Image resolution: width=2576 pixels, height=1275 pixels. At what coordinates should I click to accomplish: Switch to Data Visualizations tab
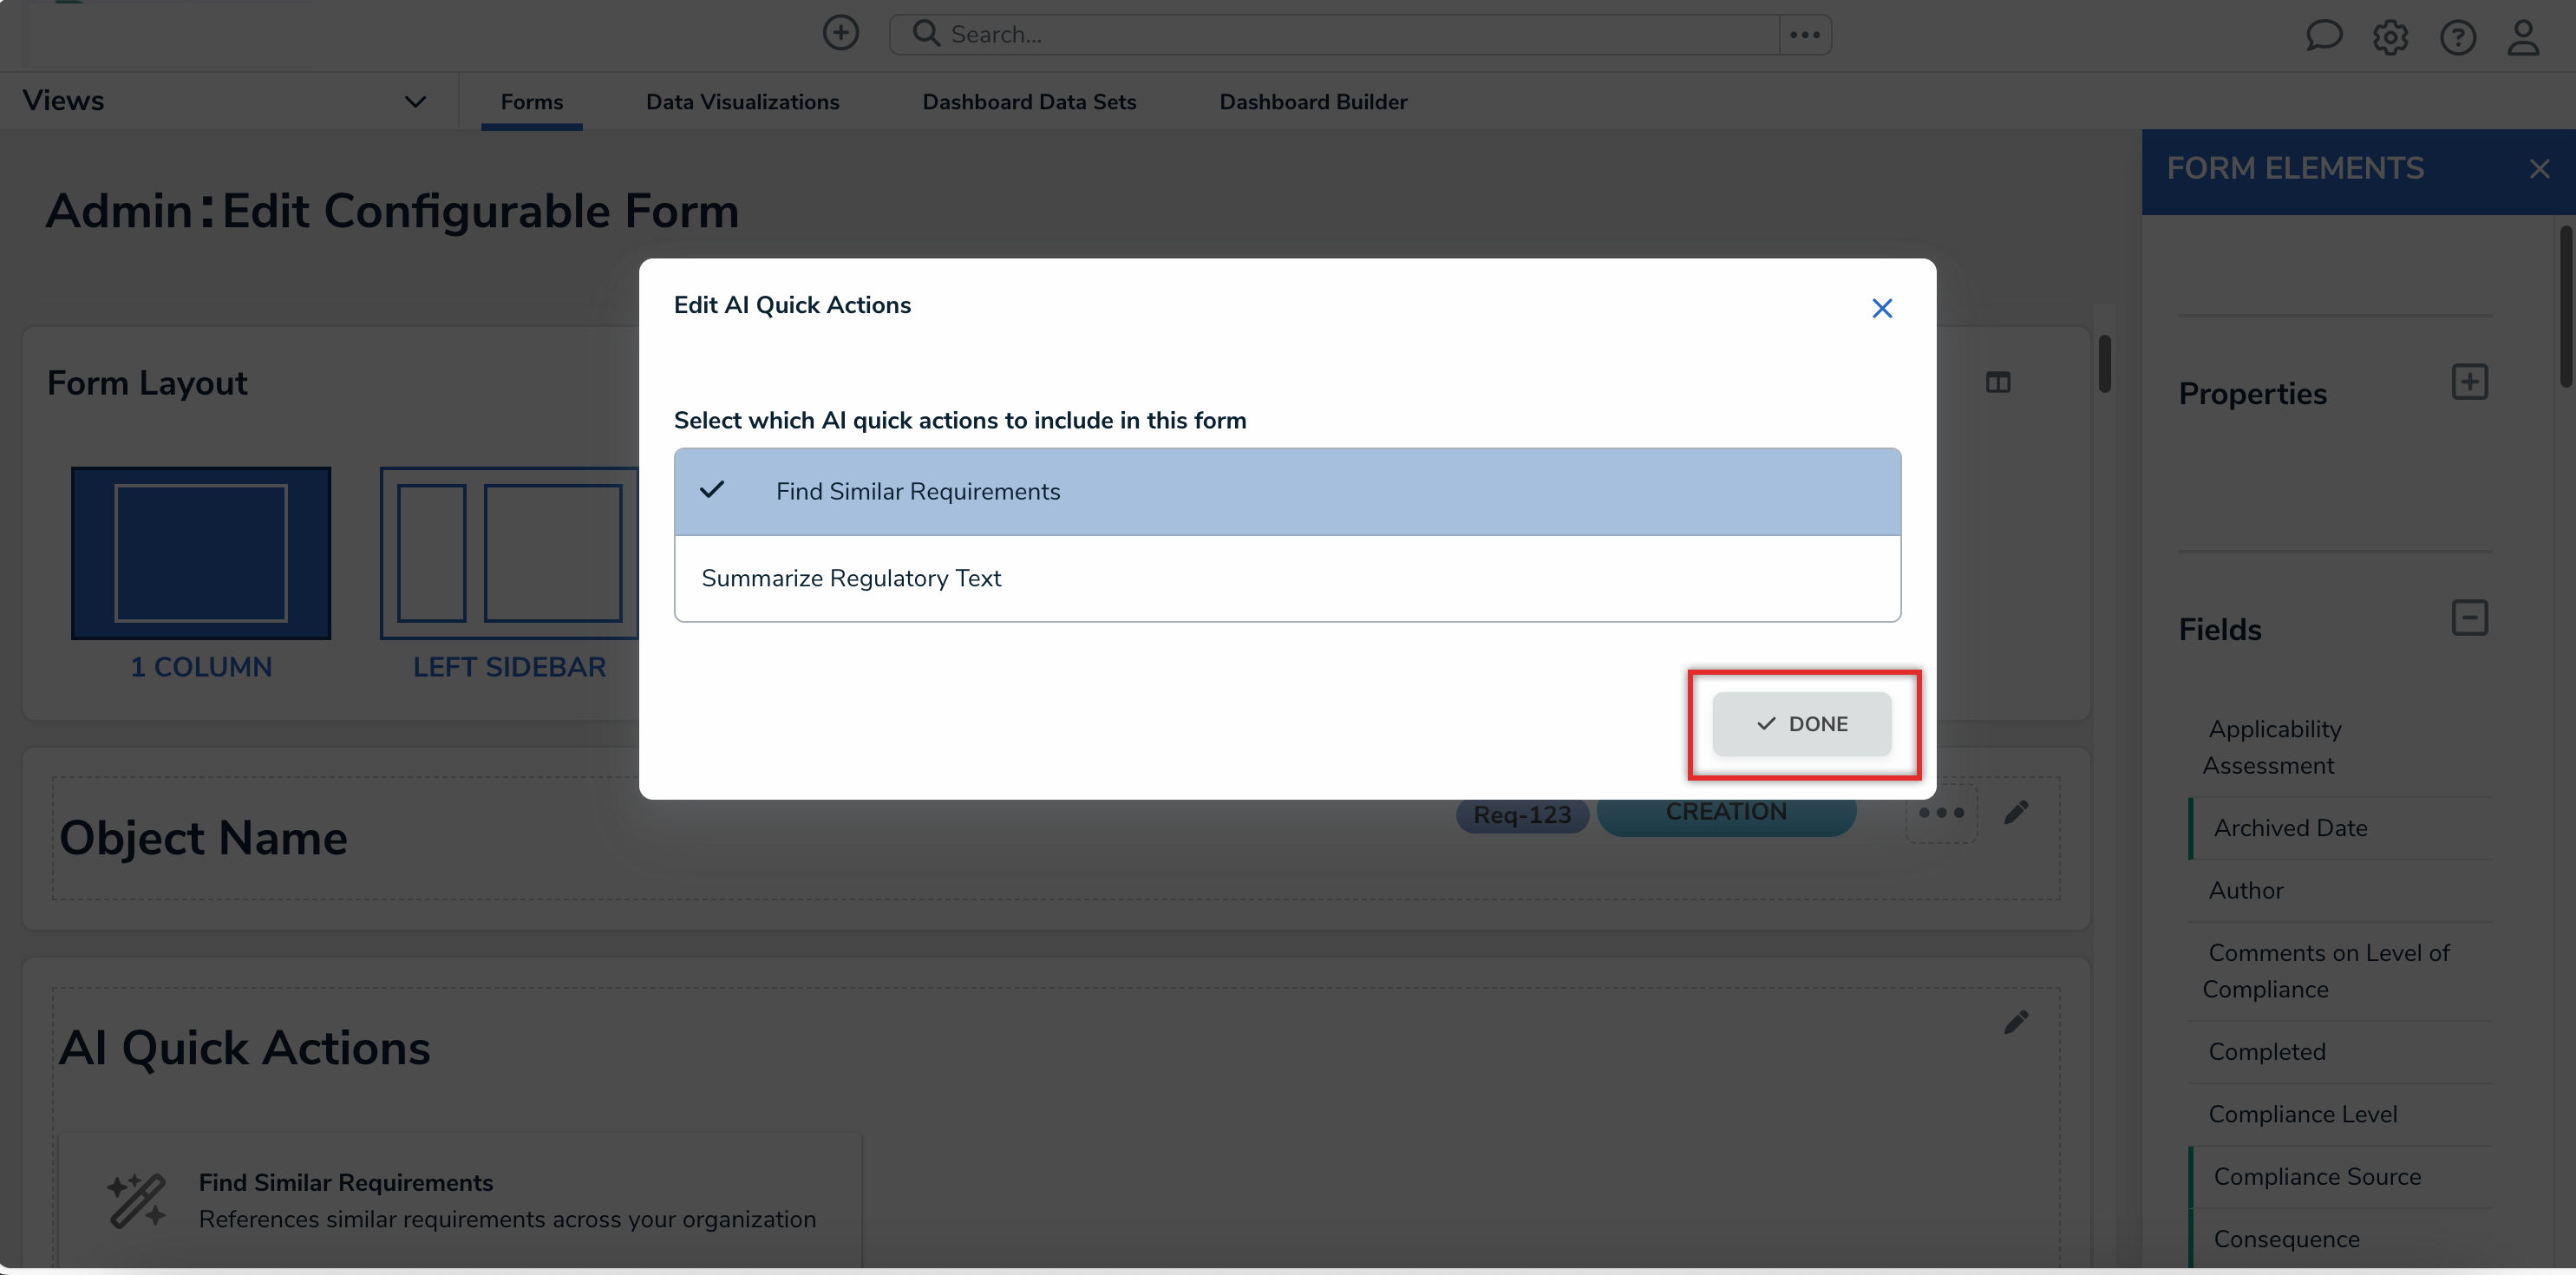click(742, 102)
